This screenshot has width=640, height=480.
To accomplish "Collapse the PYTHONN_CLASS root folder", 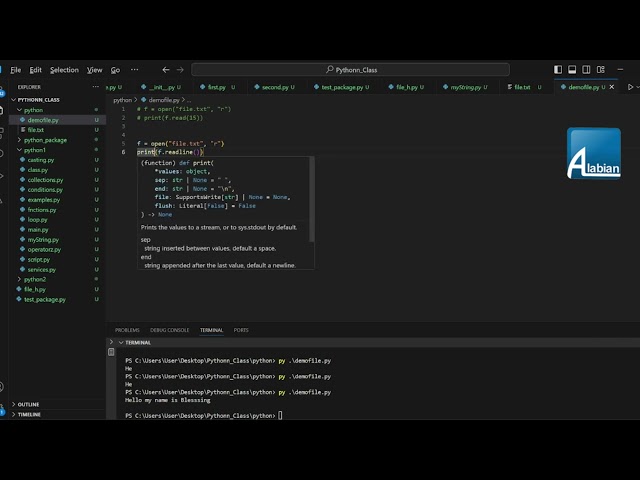I will [38, 100].
